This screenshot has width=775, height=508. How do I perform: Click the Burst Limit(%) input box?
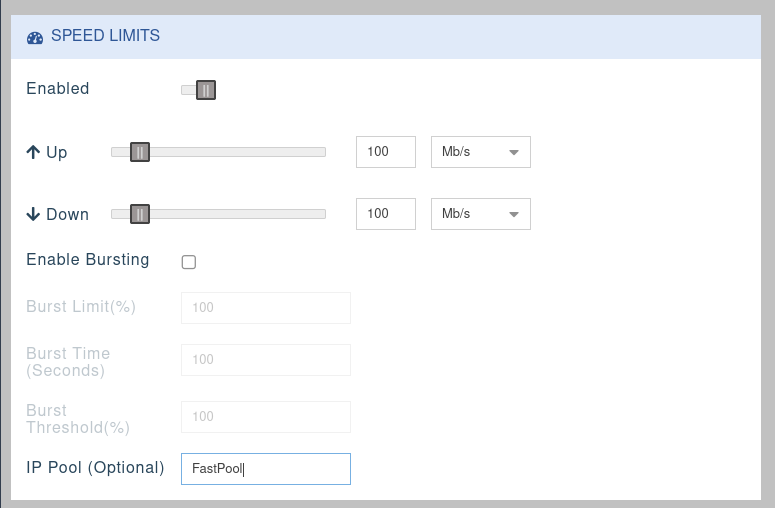click(x=265, y=308)
